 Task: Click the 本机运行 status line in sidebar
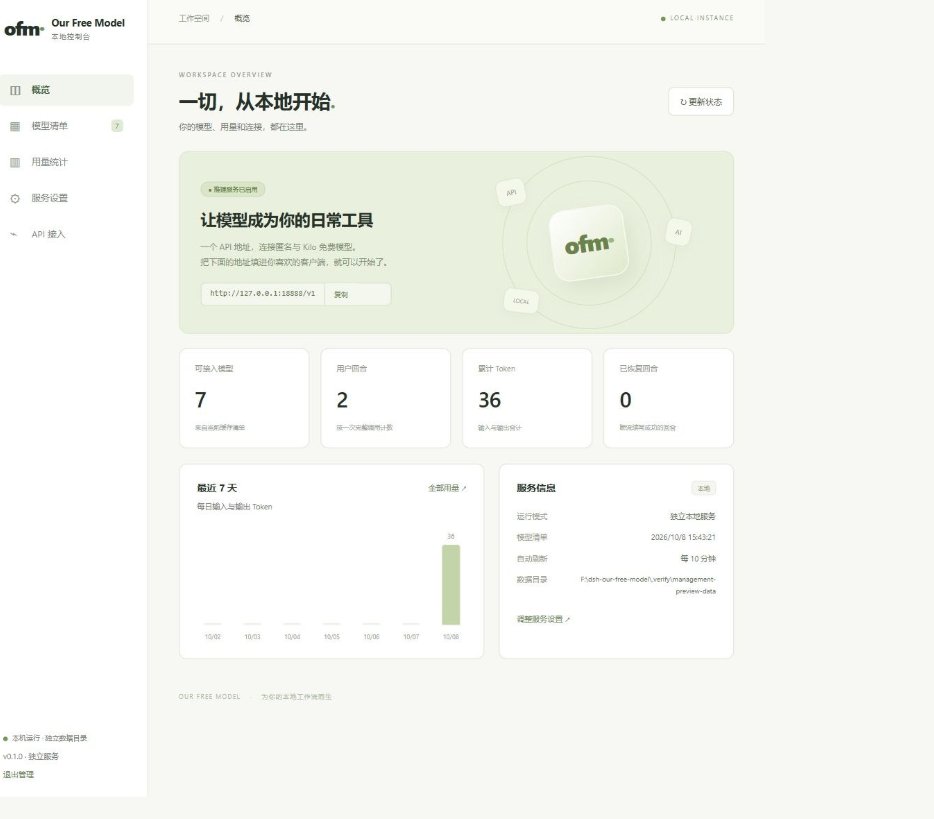(x=45, y=738)
